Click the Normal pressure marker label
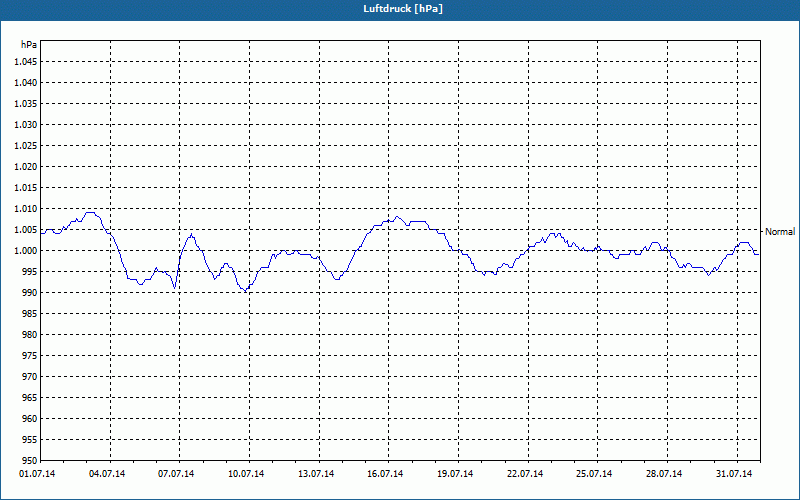The image size is (800, 500). coord(780,232)
